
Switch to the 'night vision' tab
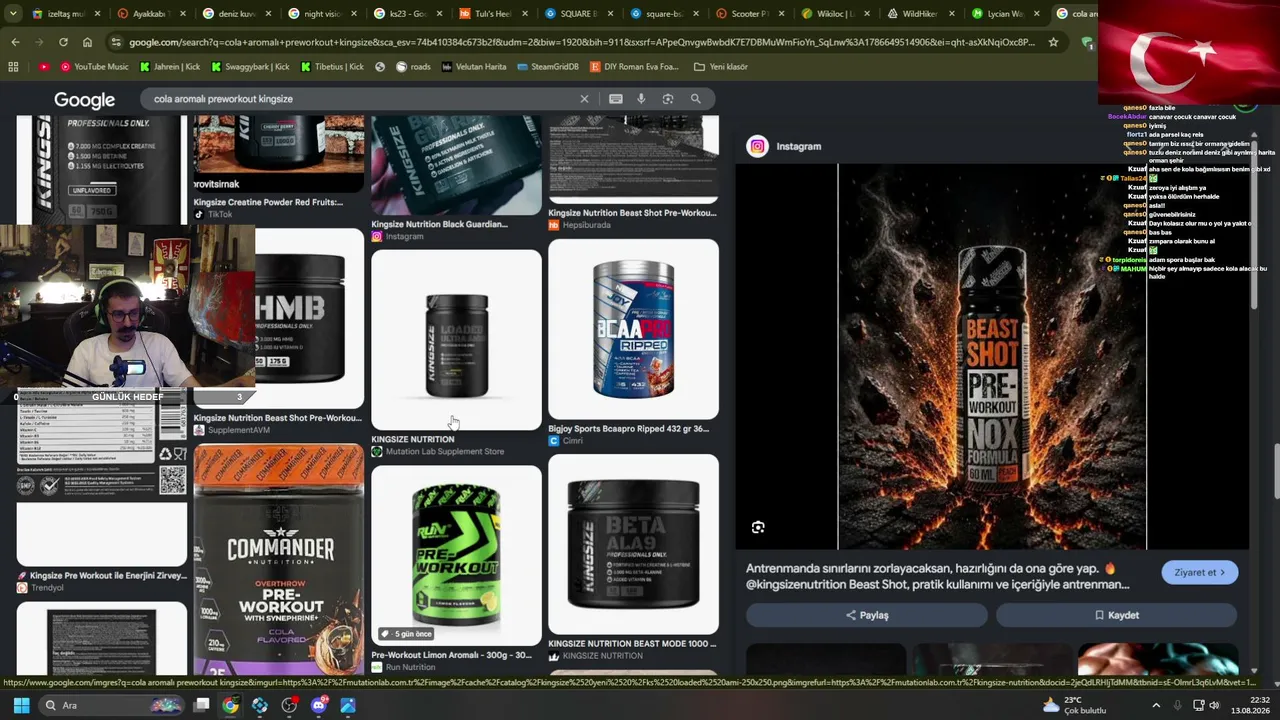[x=322, y=14]
